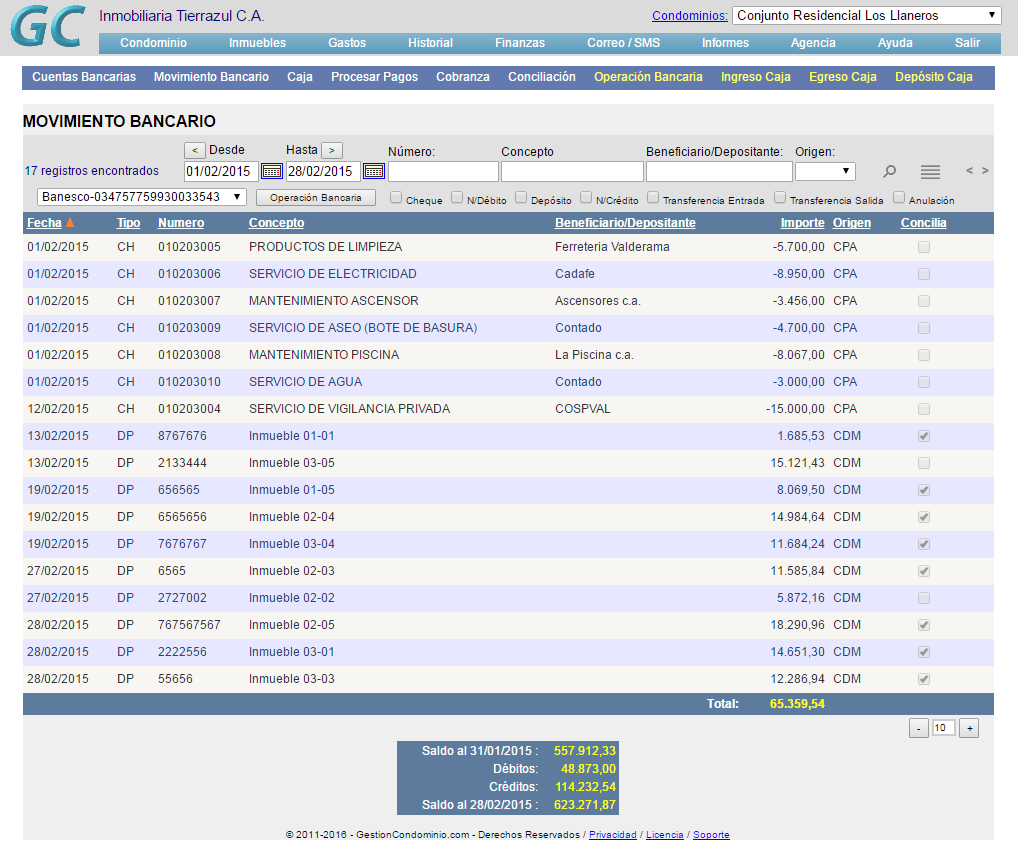This screenshot has height=858, width=1018.
Task: Click the Condominios label link
Action: pyautogui.click(x=689, y=16)
